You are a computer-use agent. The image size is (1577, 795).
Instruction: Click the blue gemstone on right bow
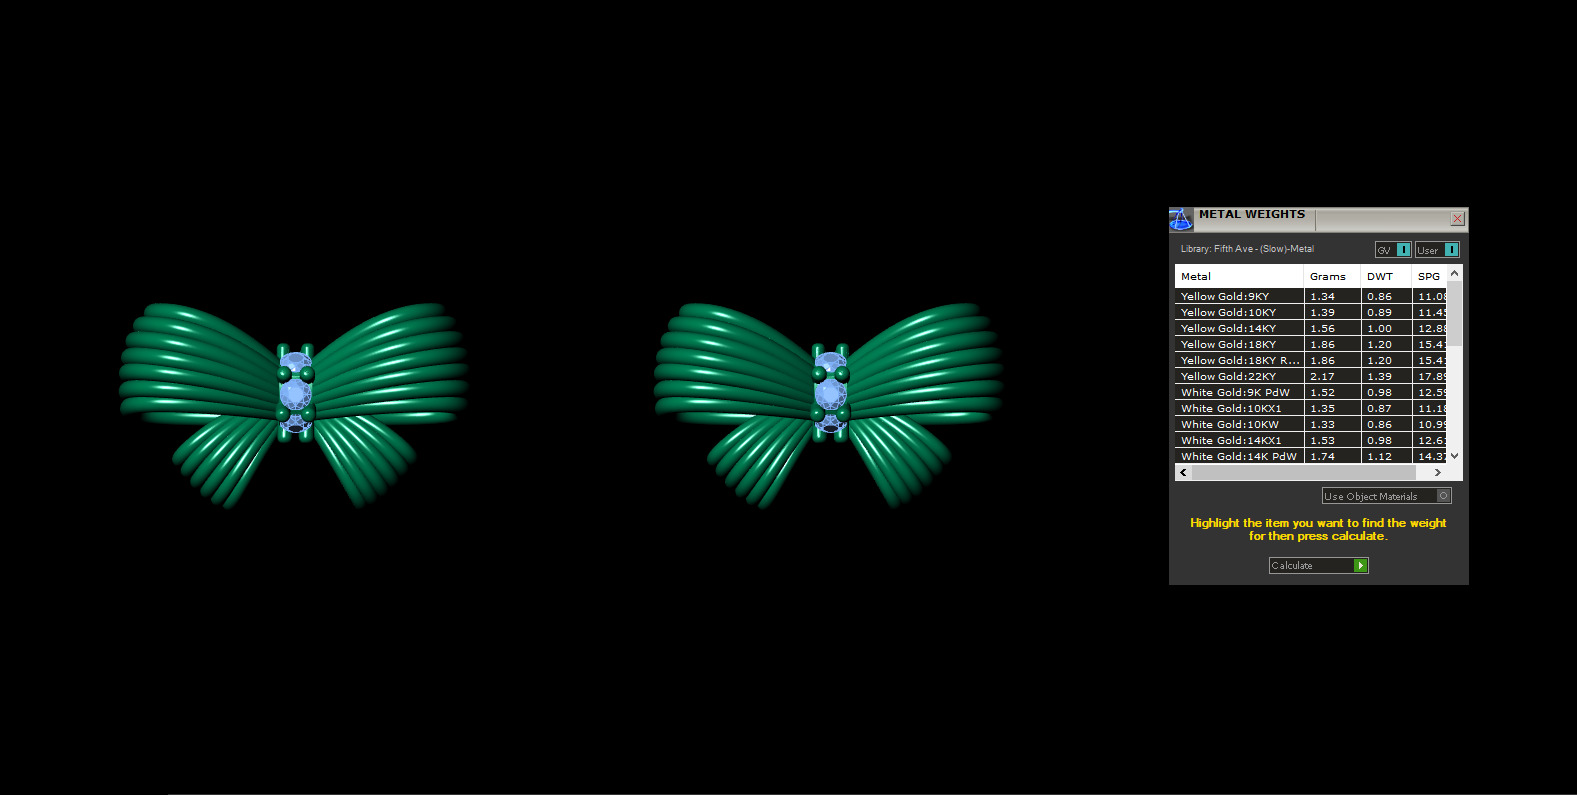click(x=830, y=395)
